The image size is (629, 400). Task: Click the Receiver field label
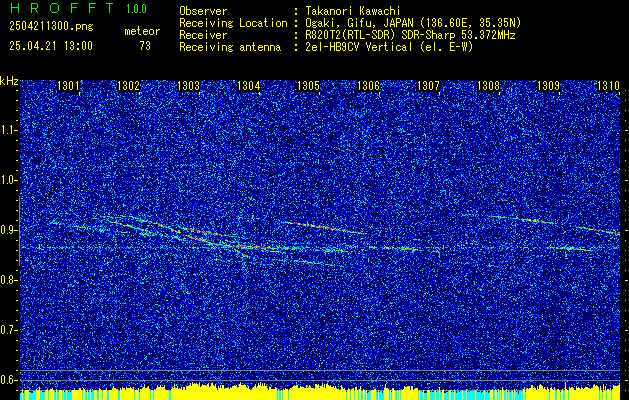click(203, 35)
